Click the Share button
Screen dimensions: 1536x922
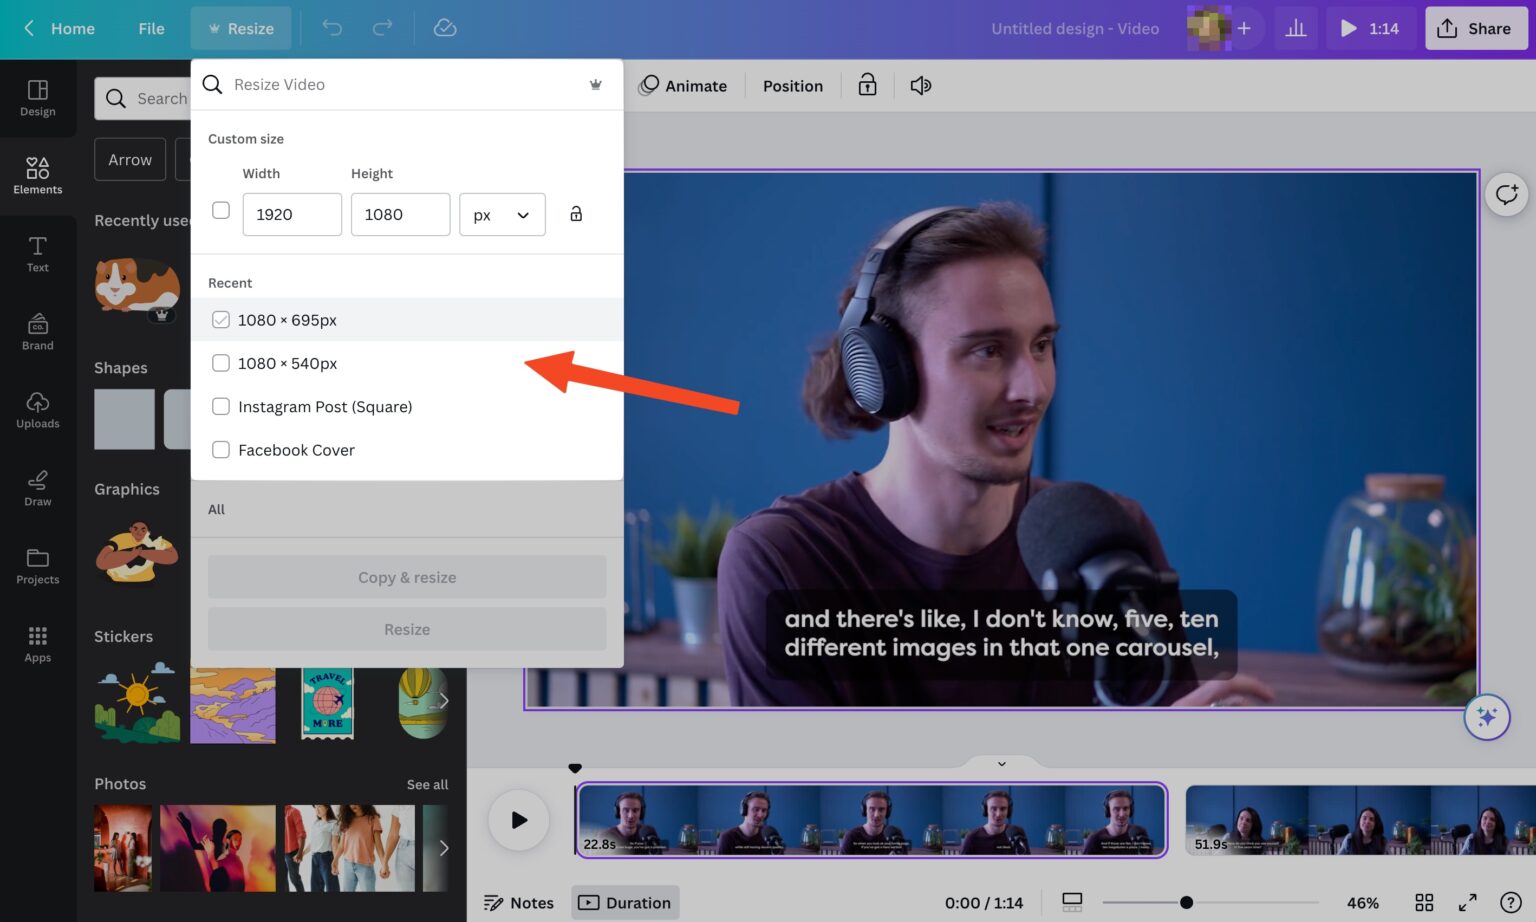click(1475, 28)
